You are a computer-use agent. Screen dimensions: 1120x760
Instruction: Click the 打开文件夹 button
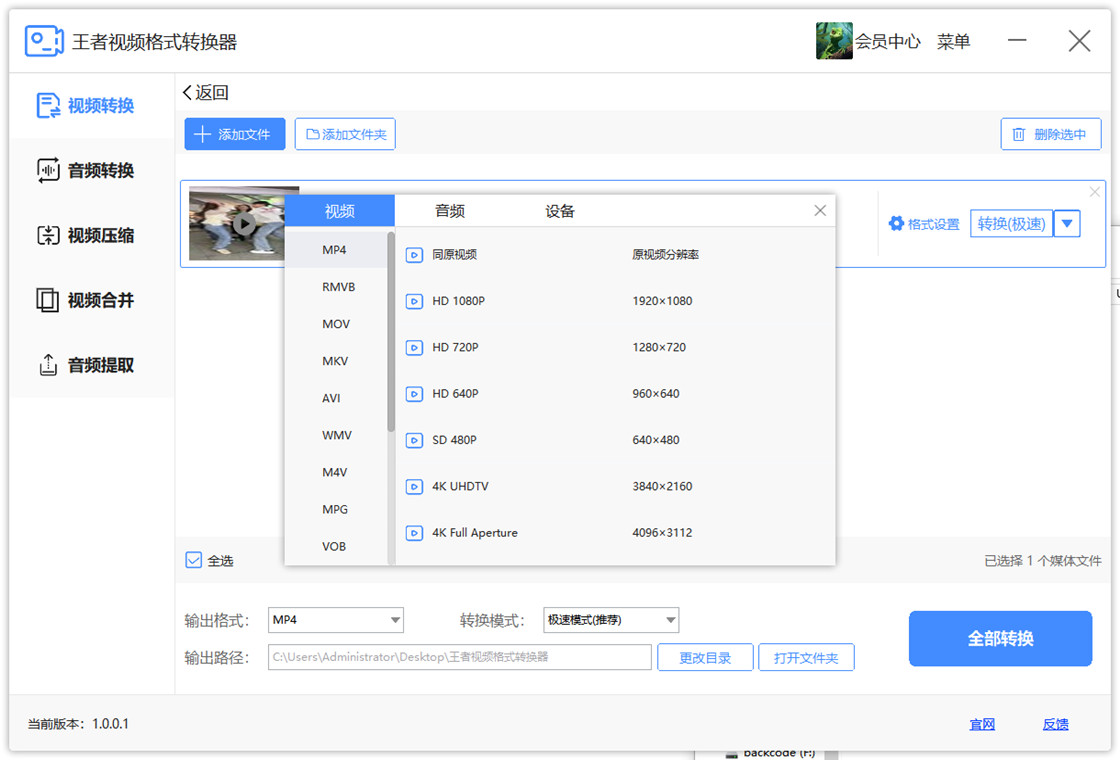806,658
